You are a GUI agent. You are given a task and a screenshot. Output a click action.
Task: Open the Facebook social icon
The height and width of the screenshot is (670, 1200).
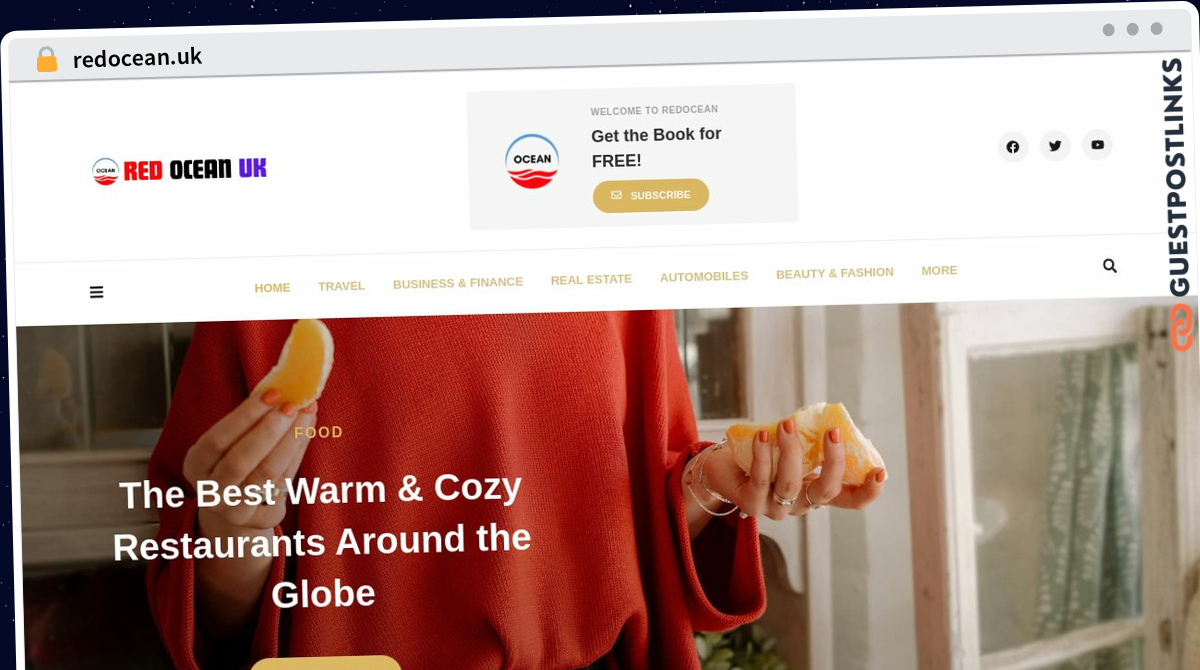(1013, 147)
